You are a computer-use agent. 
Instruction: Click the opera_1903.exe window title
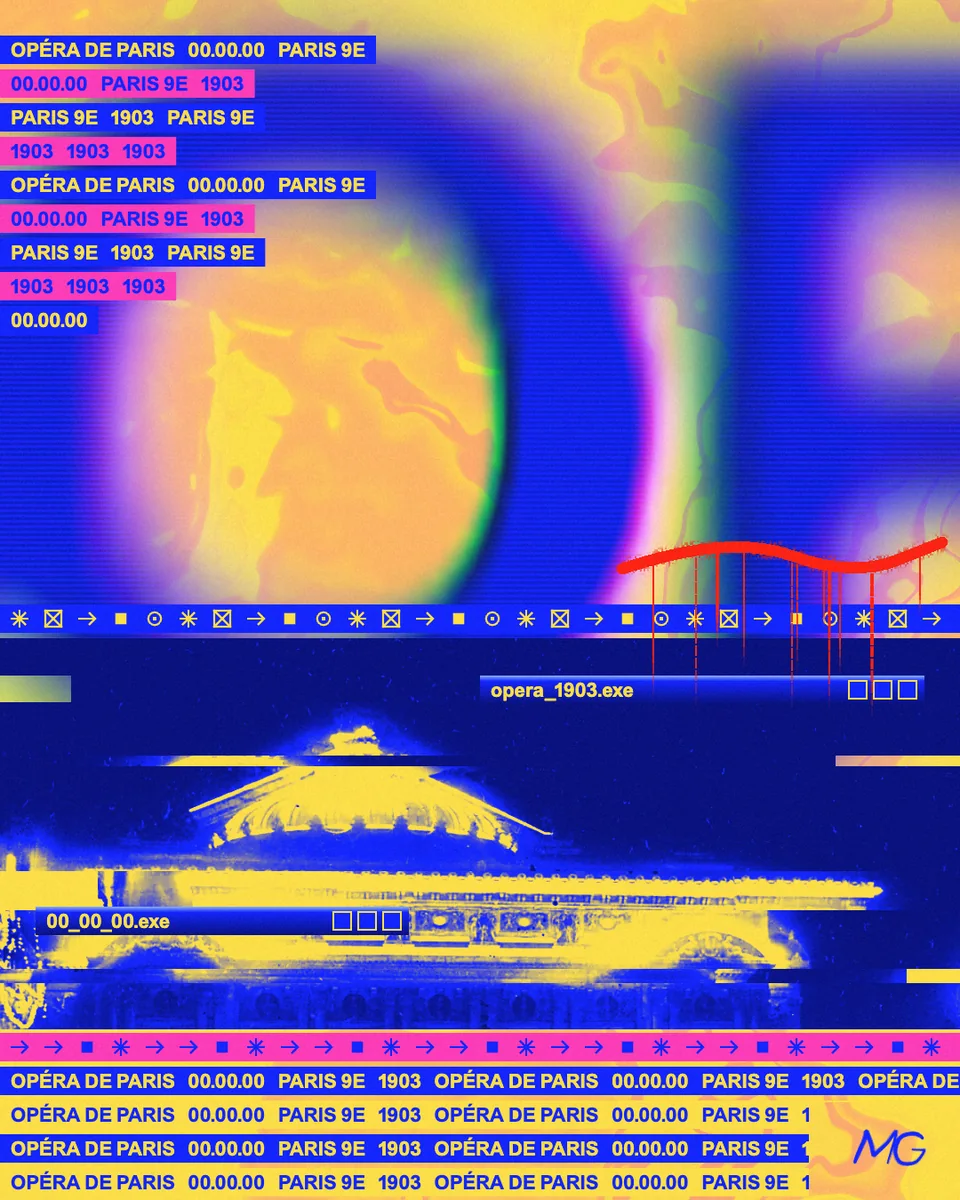(562, 690)
